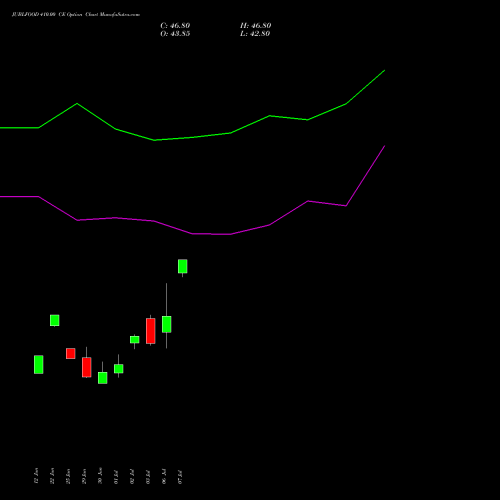
Task: Select the 03 Jul date label
Action: click(x=148, y=477)
